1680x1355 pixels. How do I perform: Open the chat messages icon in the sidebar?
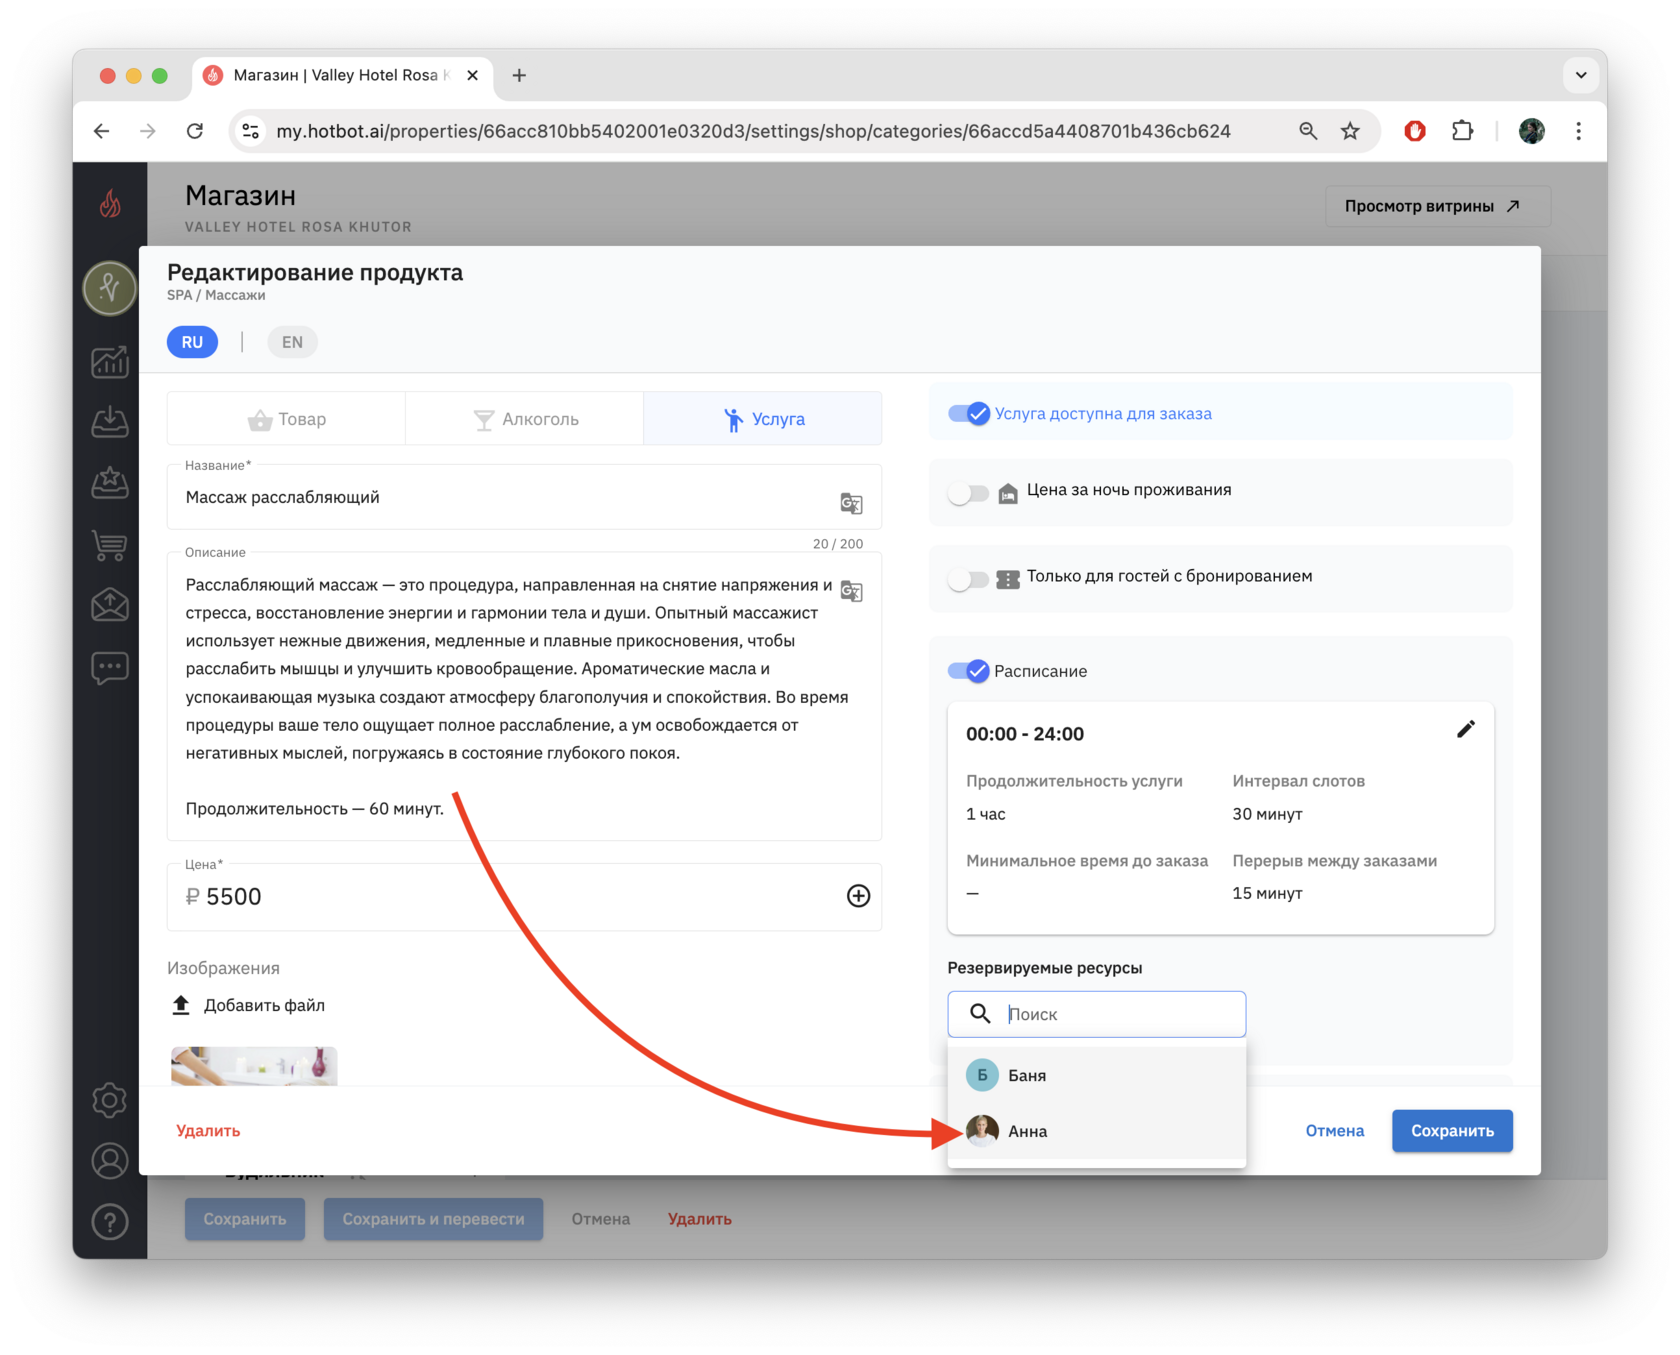(110, 667)
